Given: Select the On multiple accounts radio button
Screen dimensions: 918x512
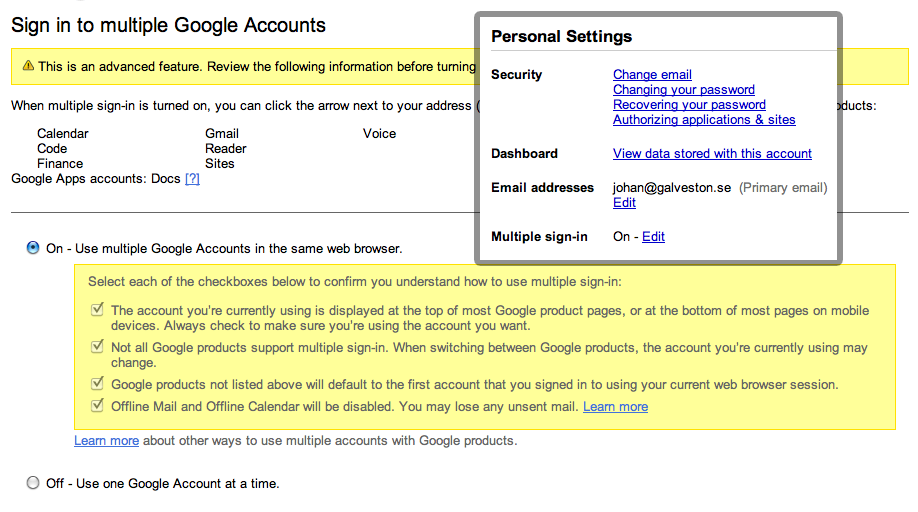Looking at the screenshot, I should [x=33, y=248].
